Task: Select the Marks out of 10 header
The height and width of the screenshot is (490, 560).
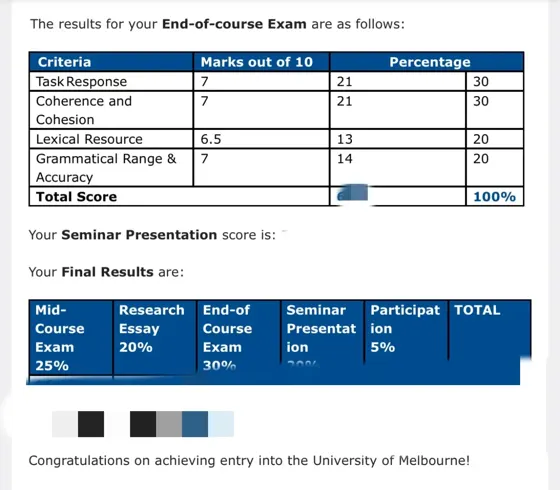Action: pyautogui.click(x=261, y=62)
